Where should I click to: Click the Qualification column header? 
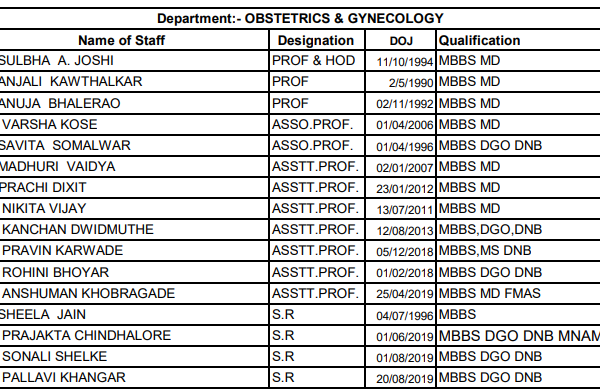[479, 40]
